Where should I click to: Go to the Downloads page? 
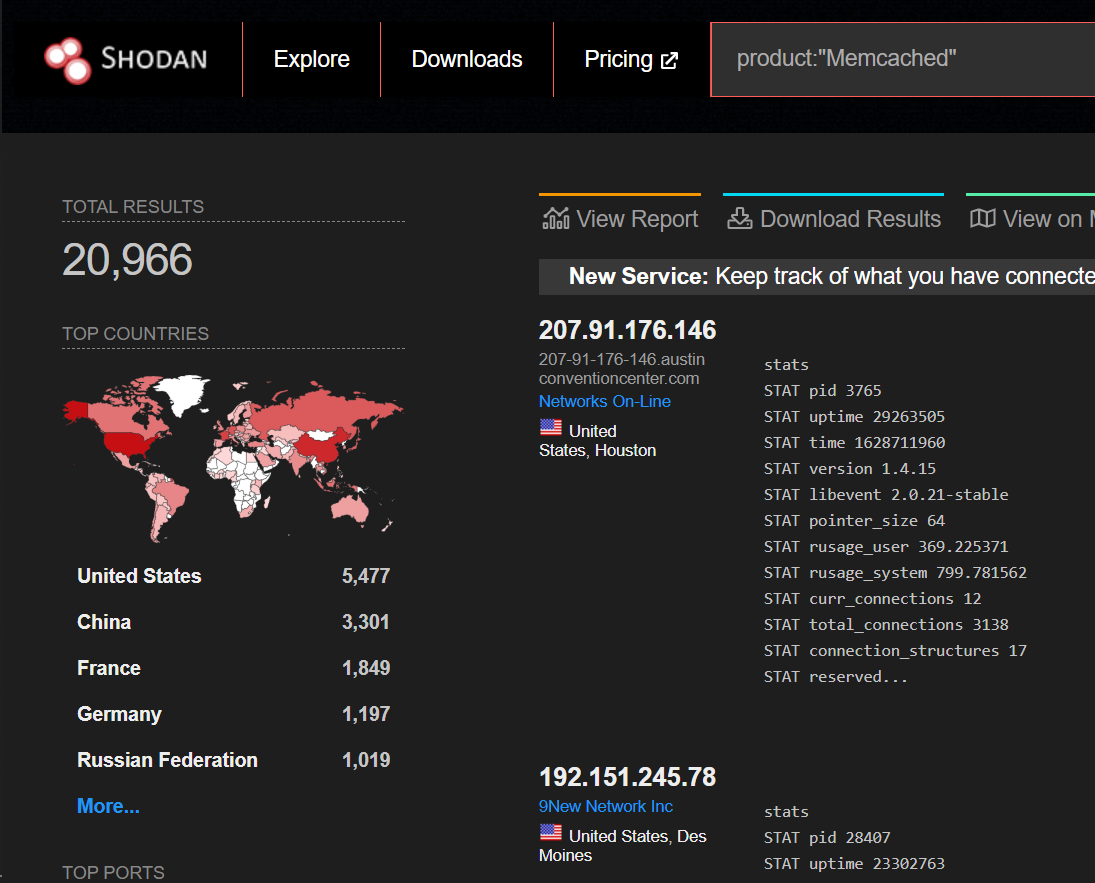[x=466, y=59]
